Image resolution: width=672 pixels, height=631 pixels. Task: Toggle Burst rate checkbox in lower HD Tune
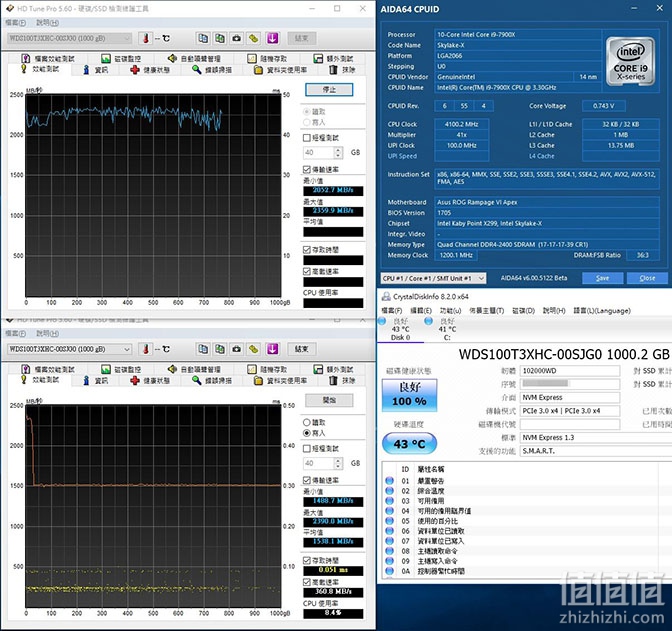(306, 582)
